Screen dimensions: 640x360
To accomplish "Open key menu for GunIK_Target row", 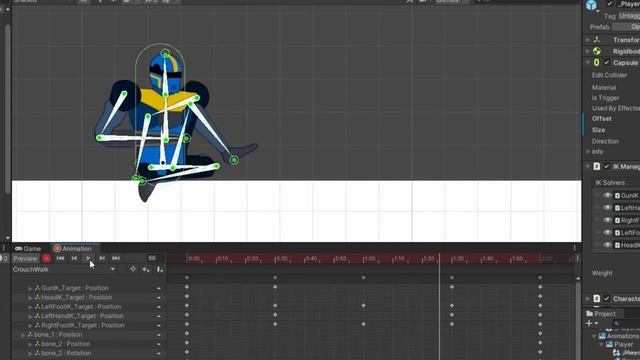I will coord(159,288).
